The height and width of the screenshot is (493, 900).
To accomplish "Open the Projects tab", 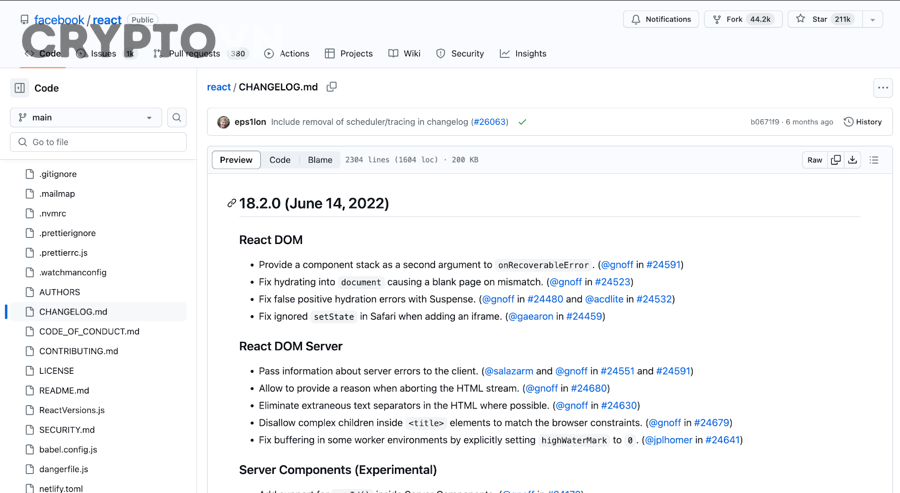I will (x=348, y=53).
